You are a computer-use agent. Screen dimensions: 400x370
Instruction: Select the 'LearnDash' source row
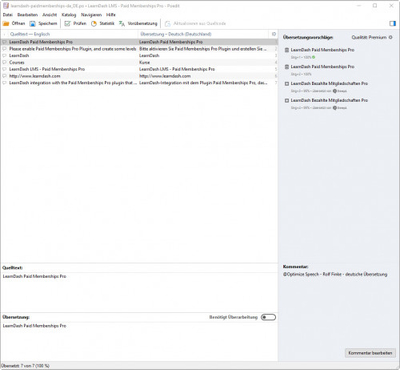(19, 55)
